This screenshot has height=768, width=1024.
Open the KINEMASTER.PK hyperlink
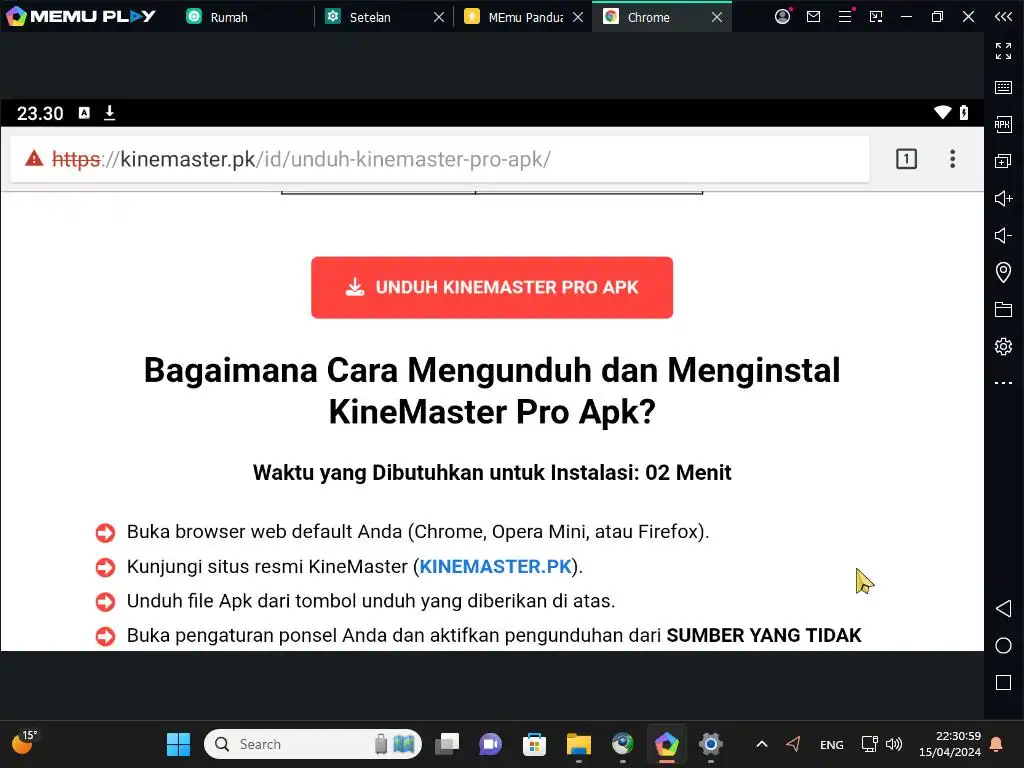495,566
